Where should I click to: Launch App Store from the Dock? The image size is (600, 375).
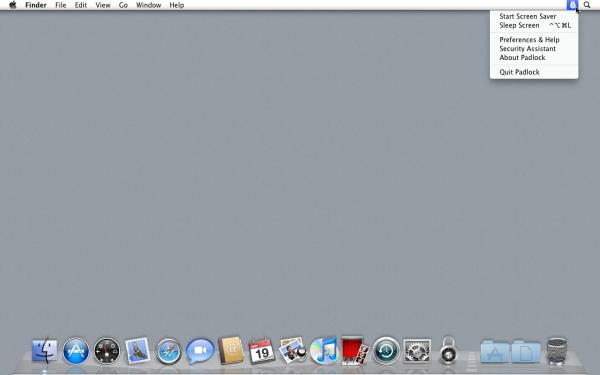pyautogui.click(x=76, y=351)
